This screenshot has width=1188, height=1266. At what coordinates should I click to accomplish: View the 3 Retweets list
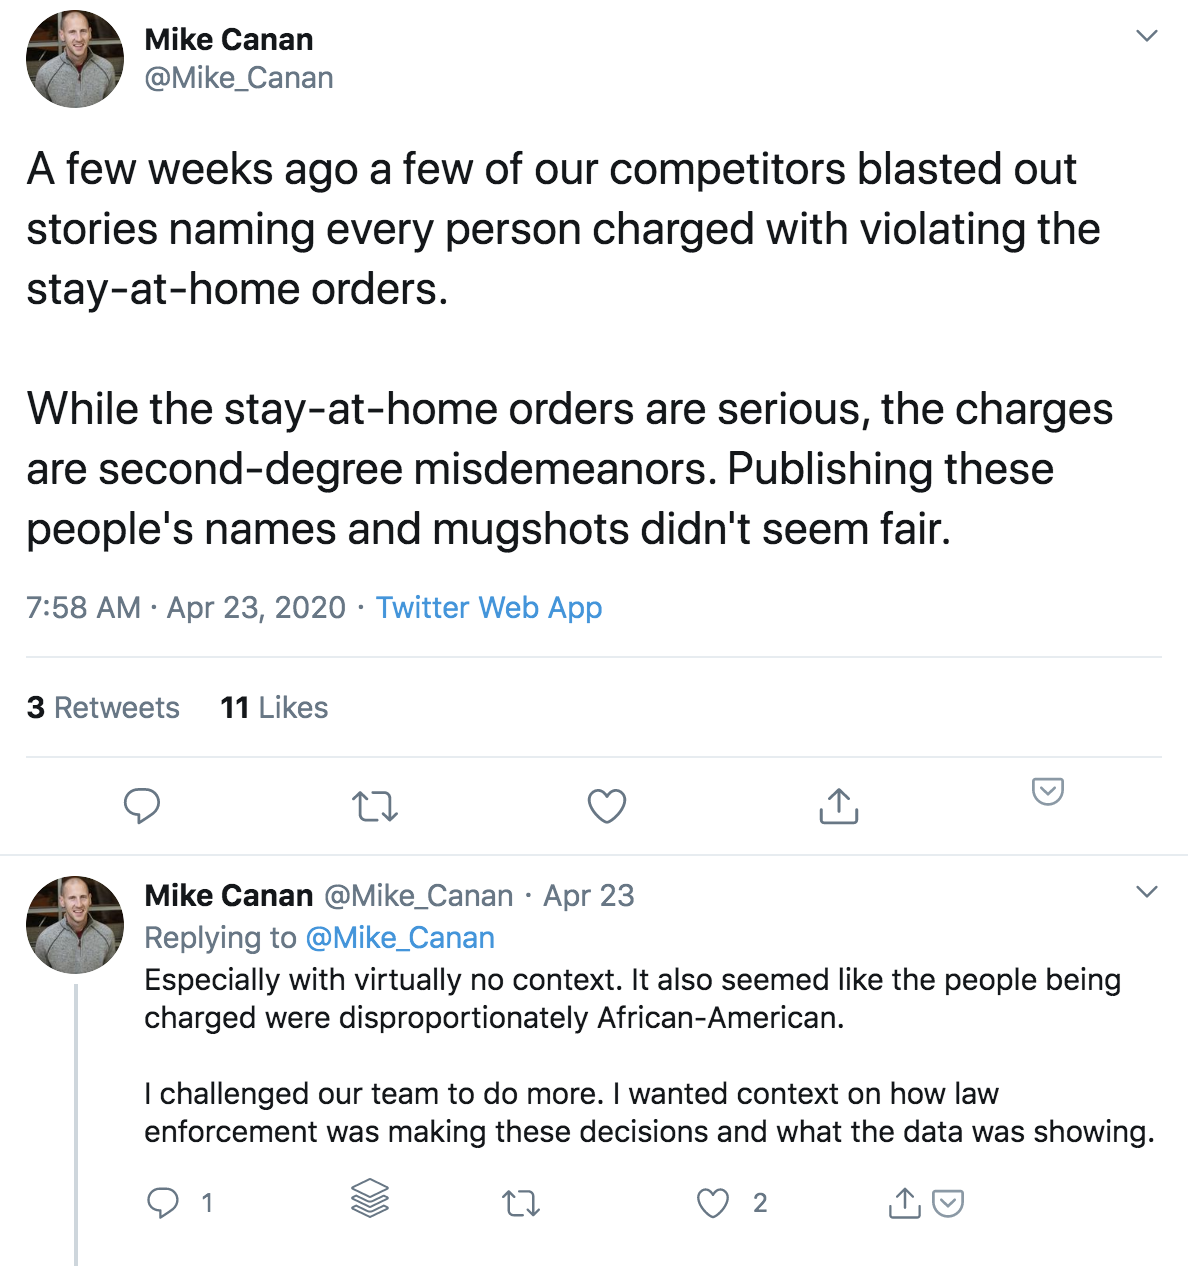click(x=103, y=708)
